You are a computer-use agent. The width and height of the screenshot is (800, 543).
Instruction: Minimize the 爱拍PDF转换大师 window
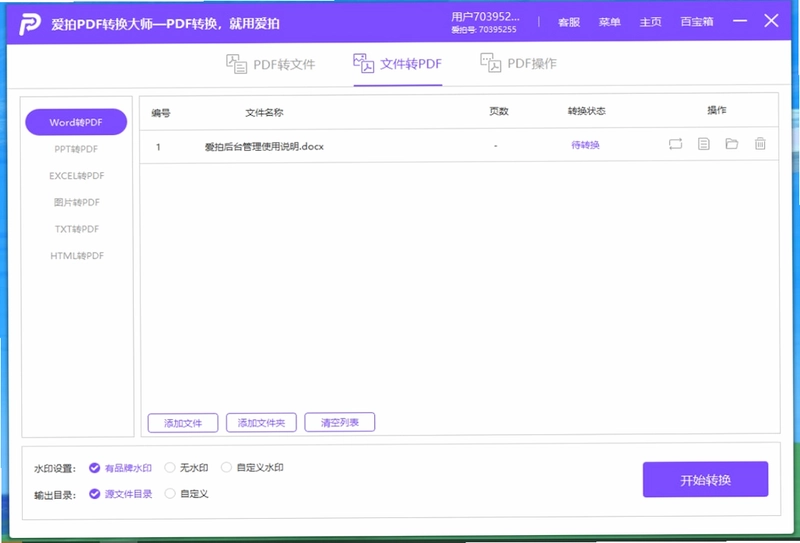click(x=740, y=21)
